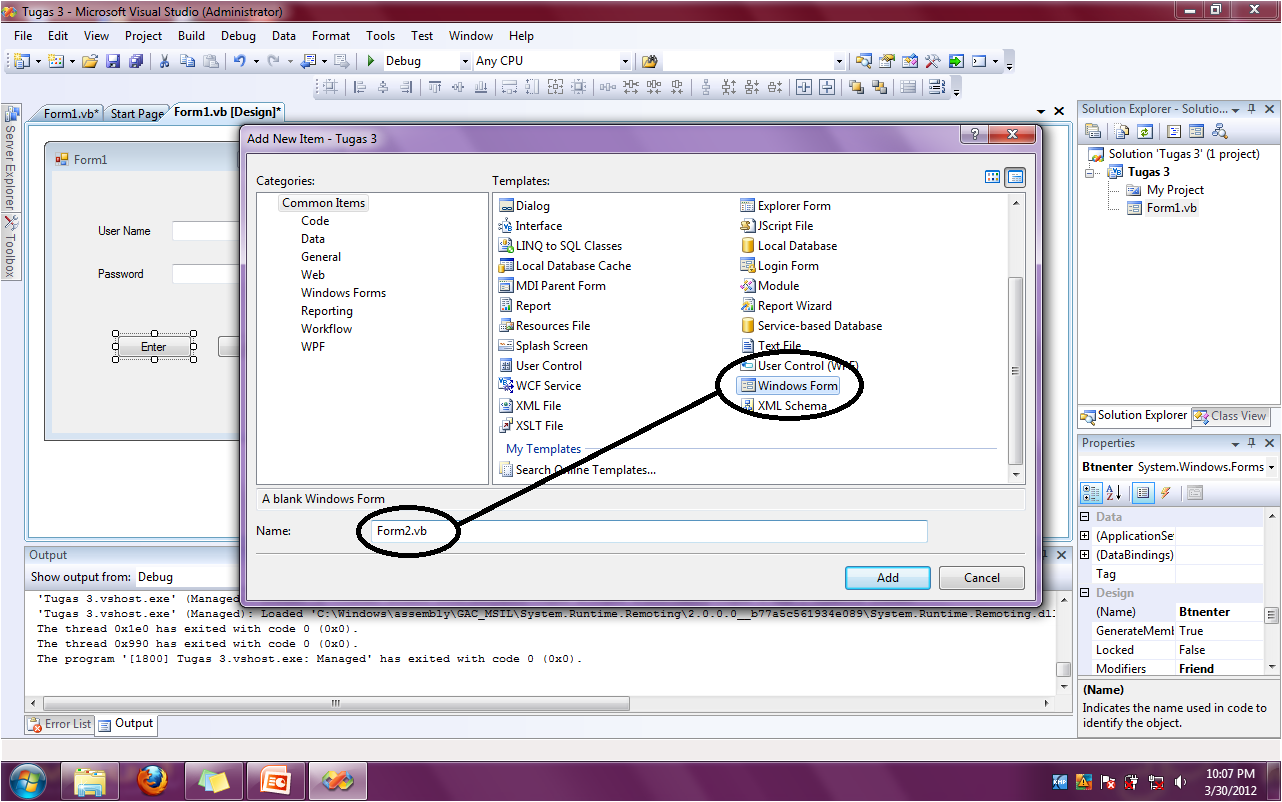Click the Bring to Front layout icon

856,87
